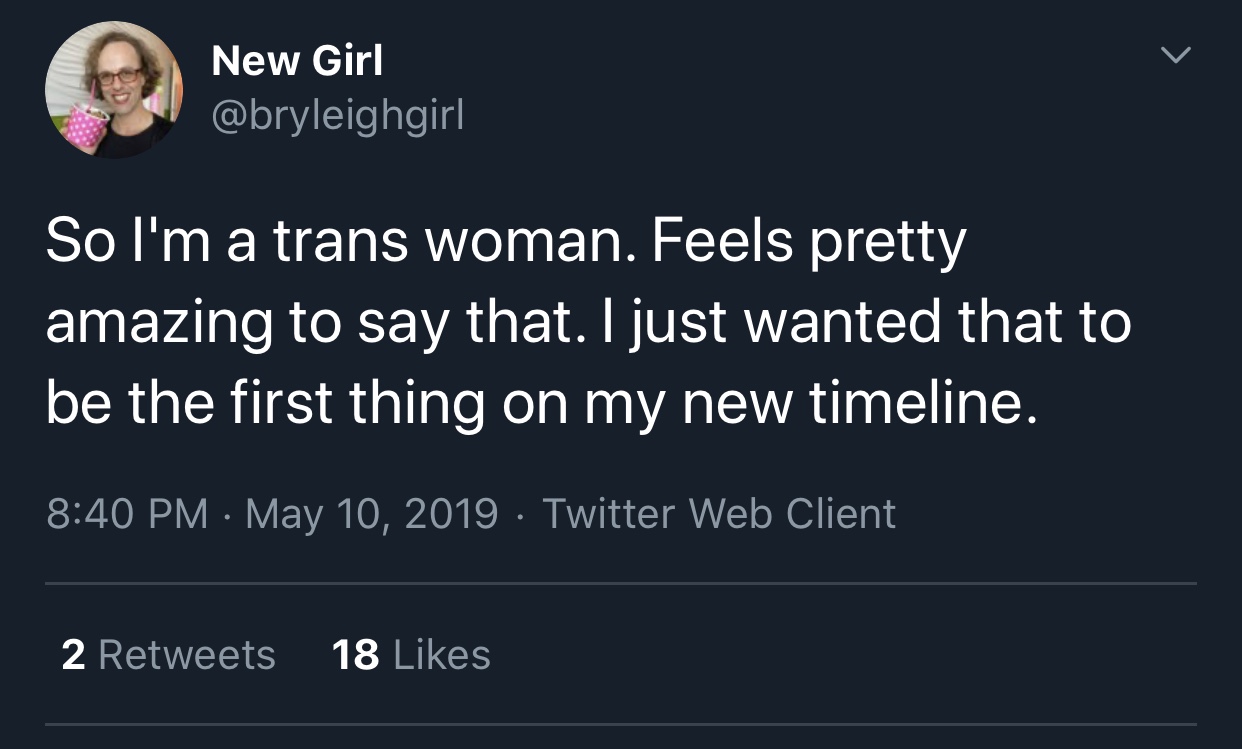Open the round profile avatar photo

(x=114, y=89)
